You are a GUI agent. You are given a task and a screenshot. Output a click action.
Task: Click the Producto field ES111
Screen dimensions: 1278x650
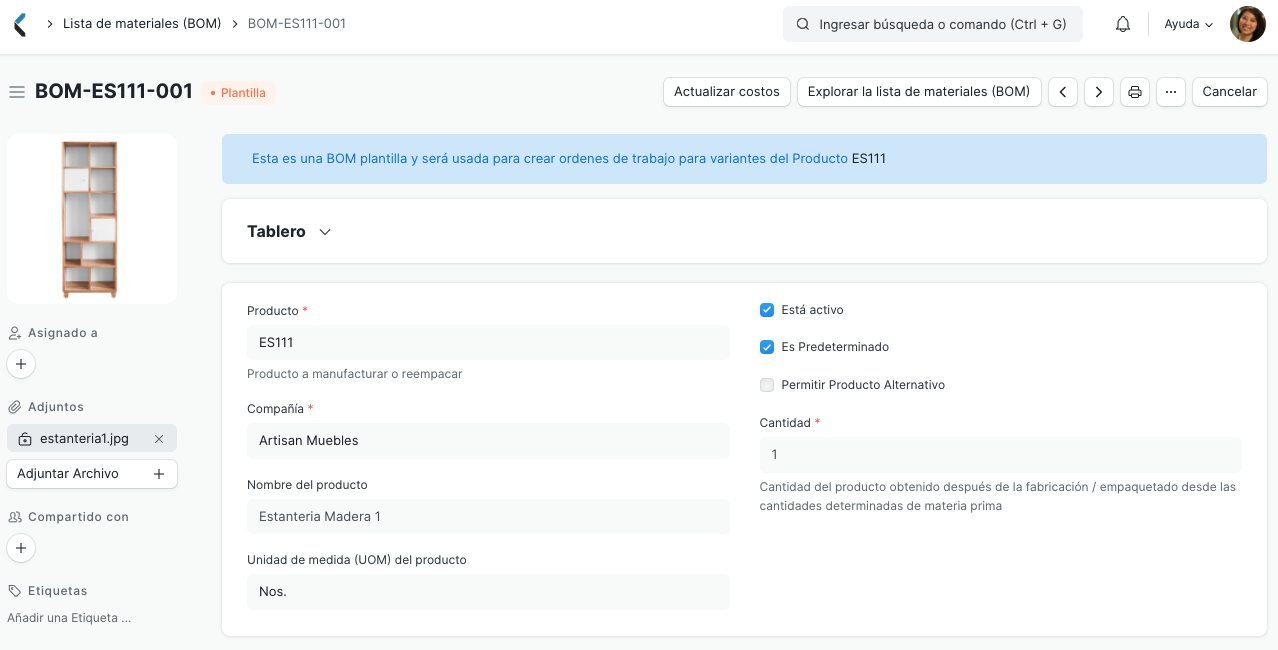coord(488,342)
